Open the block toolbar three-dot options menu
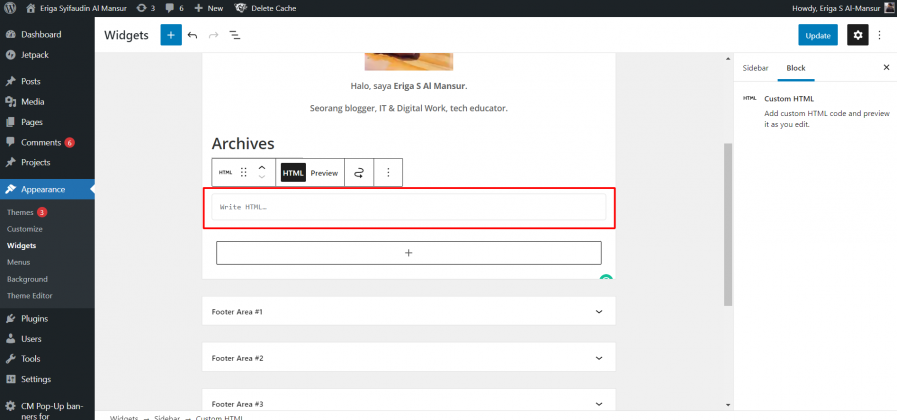 click(388, 172)
